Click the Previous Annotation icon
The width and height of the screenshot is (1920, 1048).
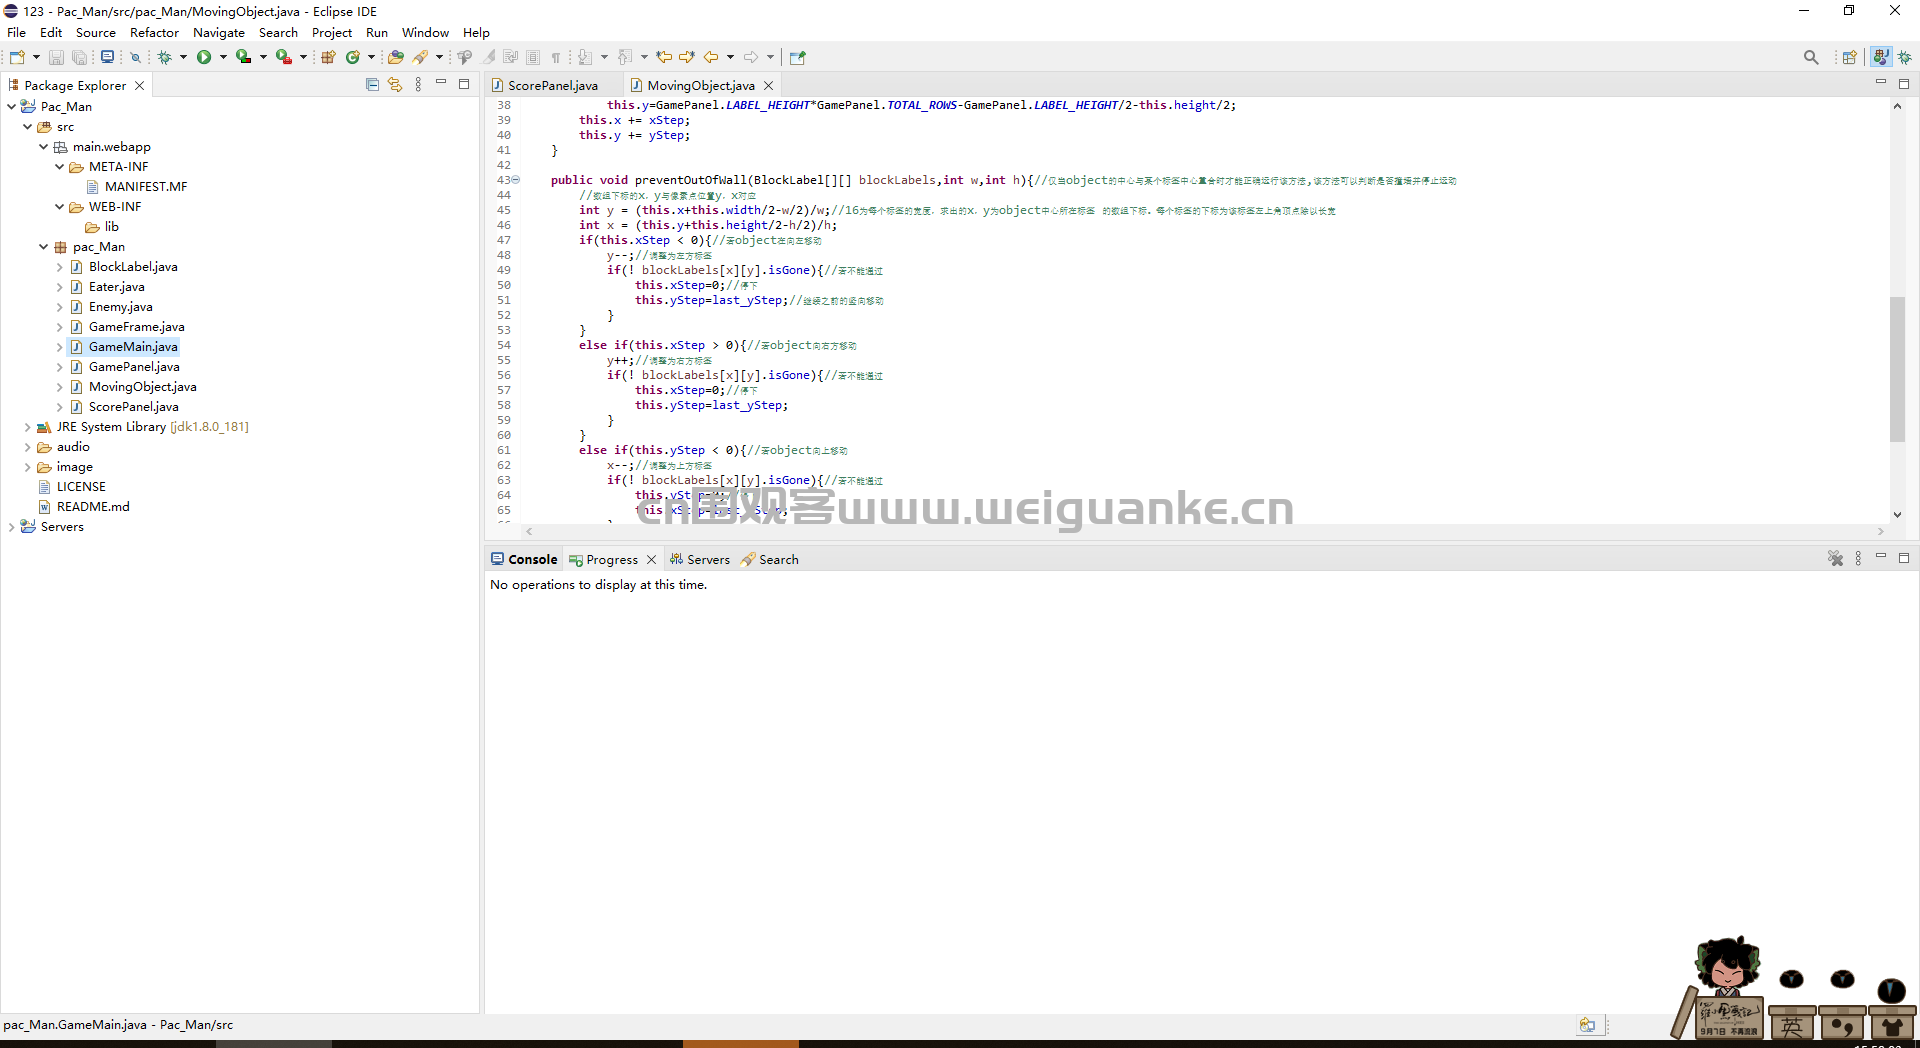(x=625, y=57)
